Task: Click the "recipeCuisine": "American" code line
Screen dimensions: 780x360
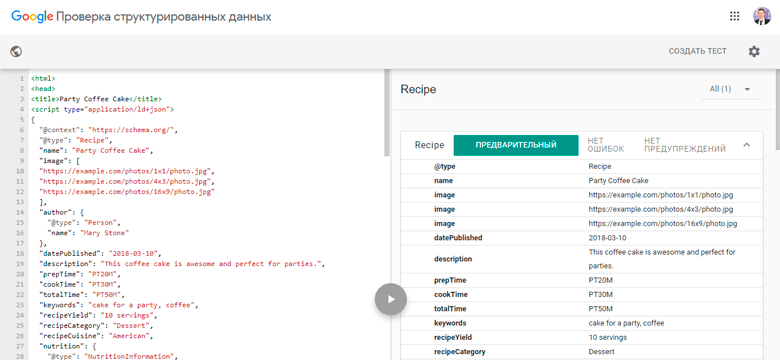Action: pyautogui.click(x=96, y=336)
